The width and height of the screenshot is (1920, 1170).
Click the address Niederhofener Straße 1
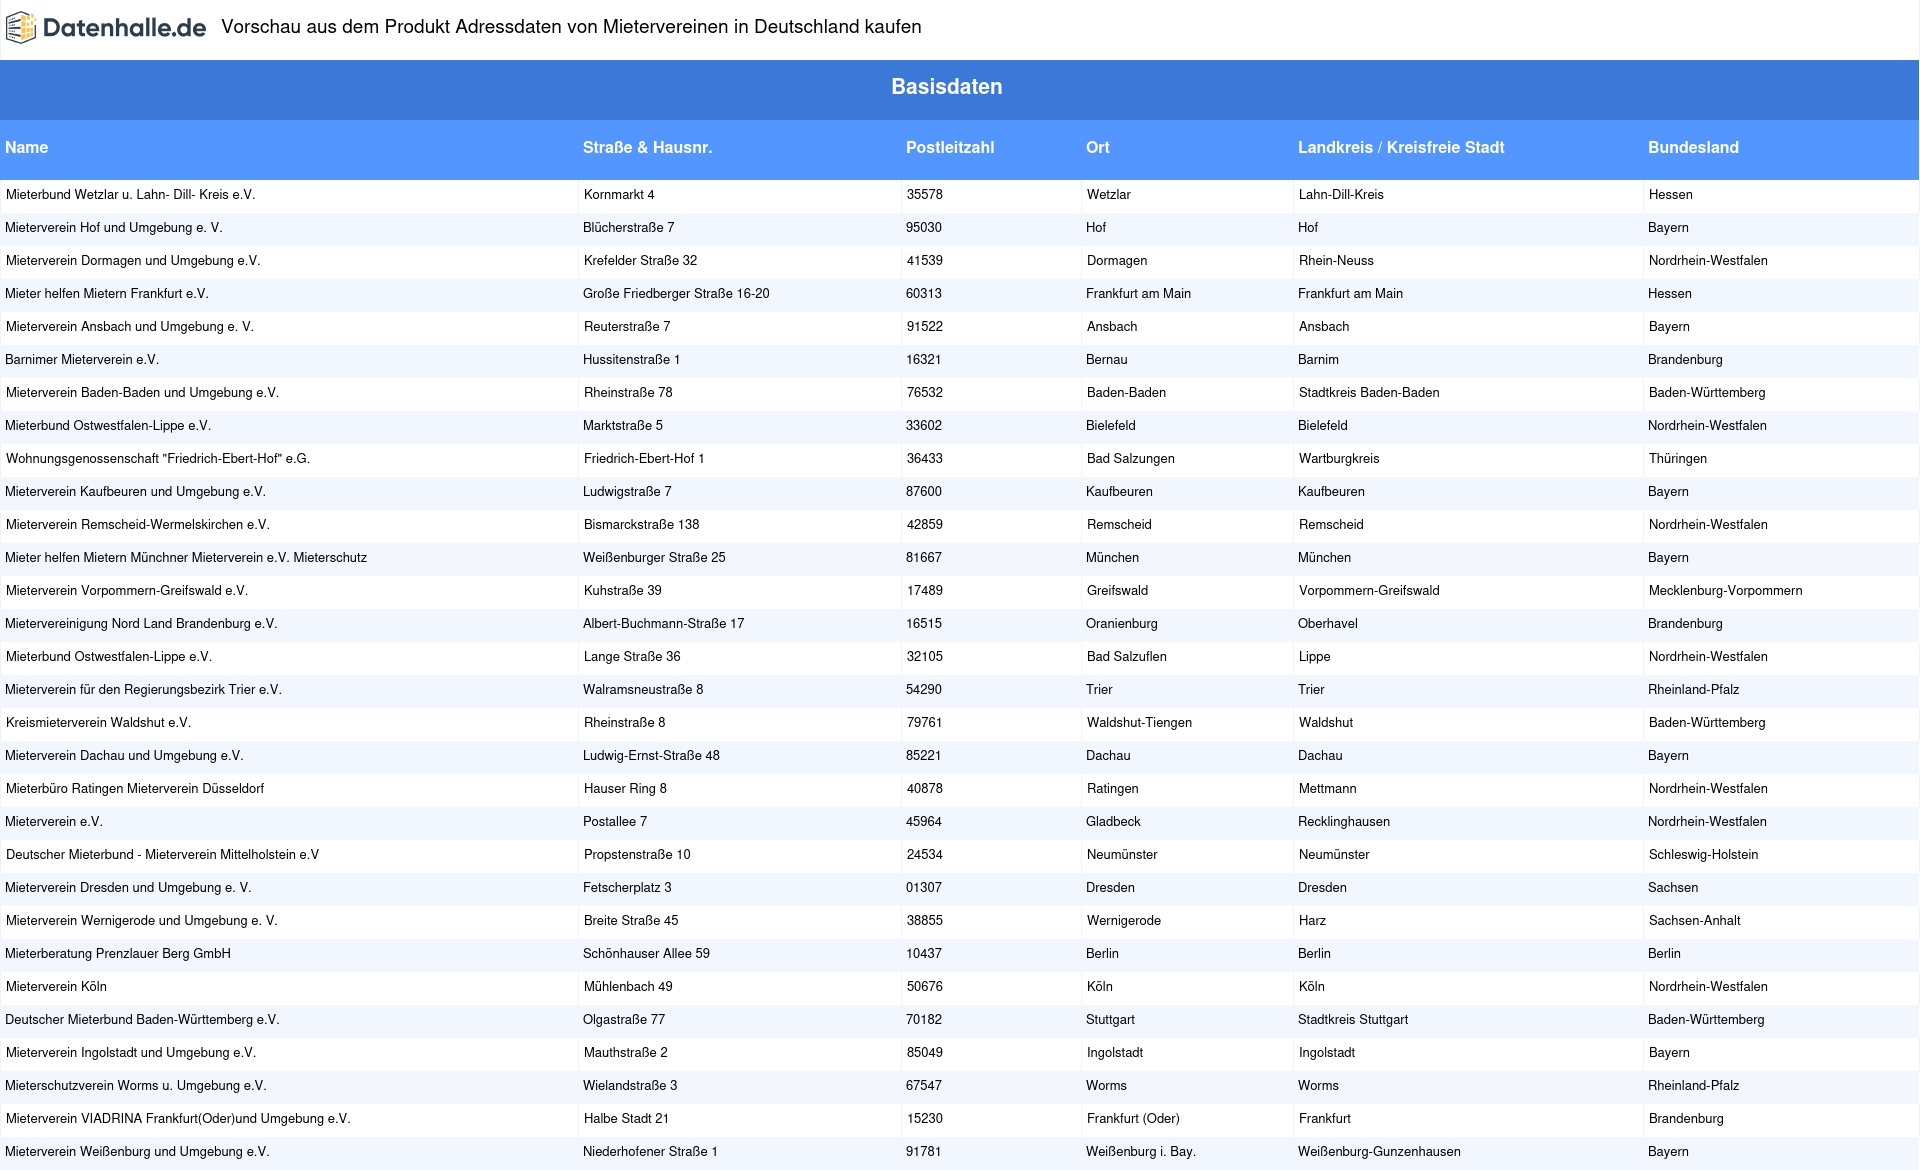tap(649, 1152)
